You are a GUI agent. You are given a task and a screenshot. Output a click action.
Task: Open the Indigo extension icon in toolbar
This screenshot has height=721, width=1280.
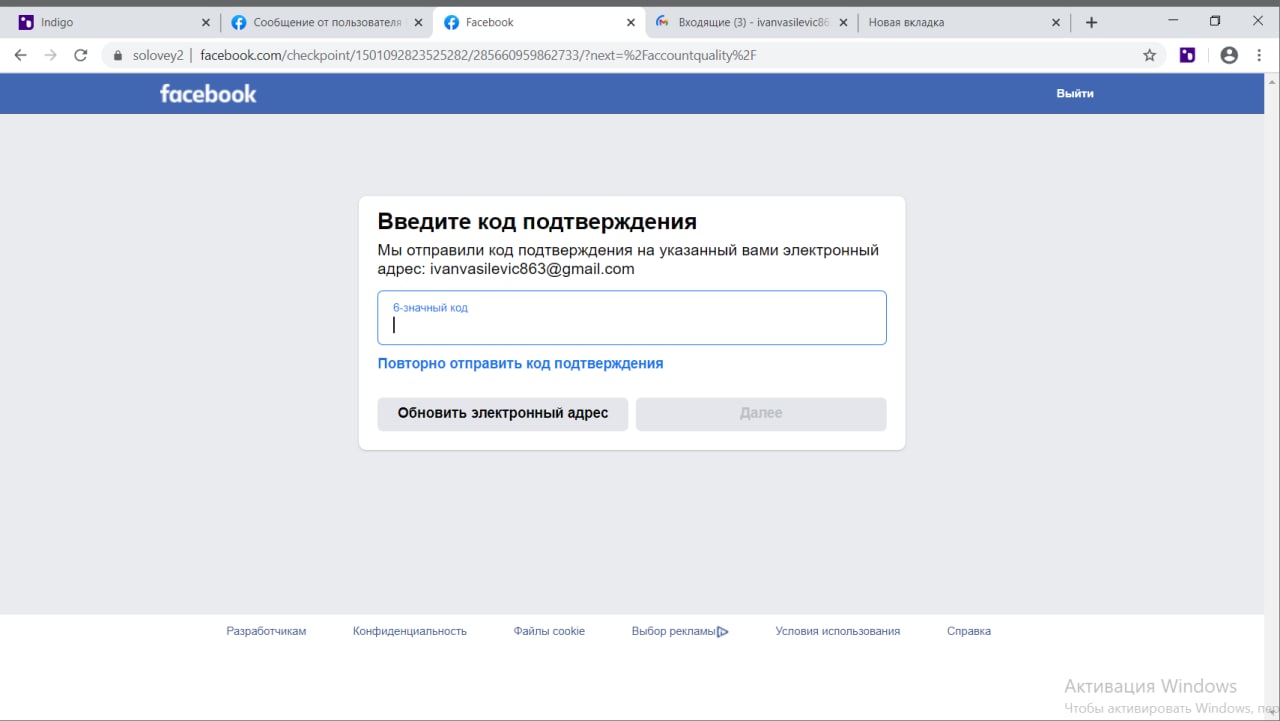(x=1187, y=55)
